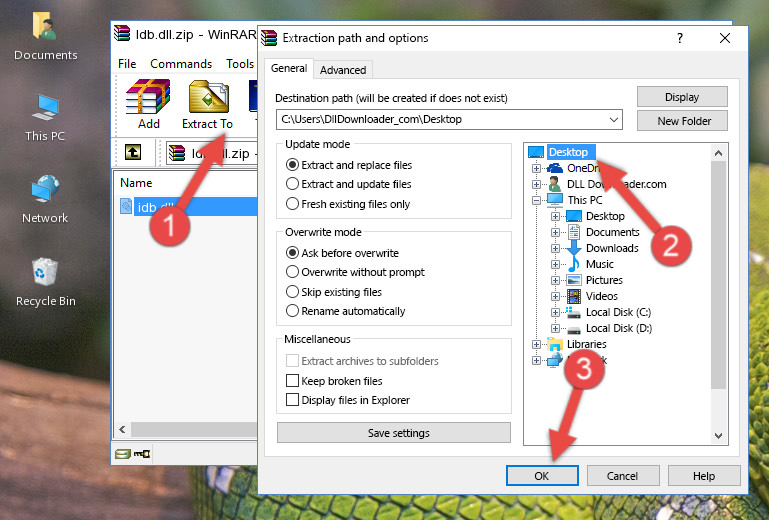The width and height of the screenshot is (769, 520).
Task: Open the This PC desktop icon
Action: (45, 118)
